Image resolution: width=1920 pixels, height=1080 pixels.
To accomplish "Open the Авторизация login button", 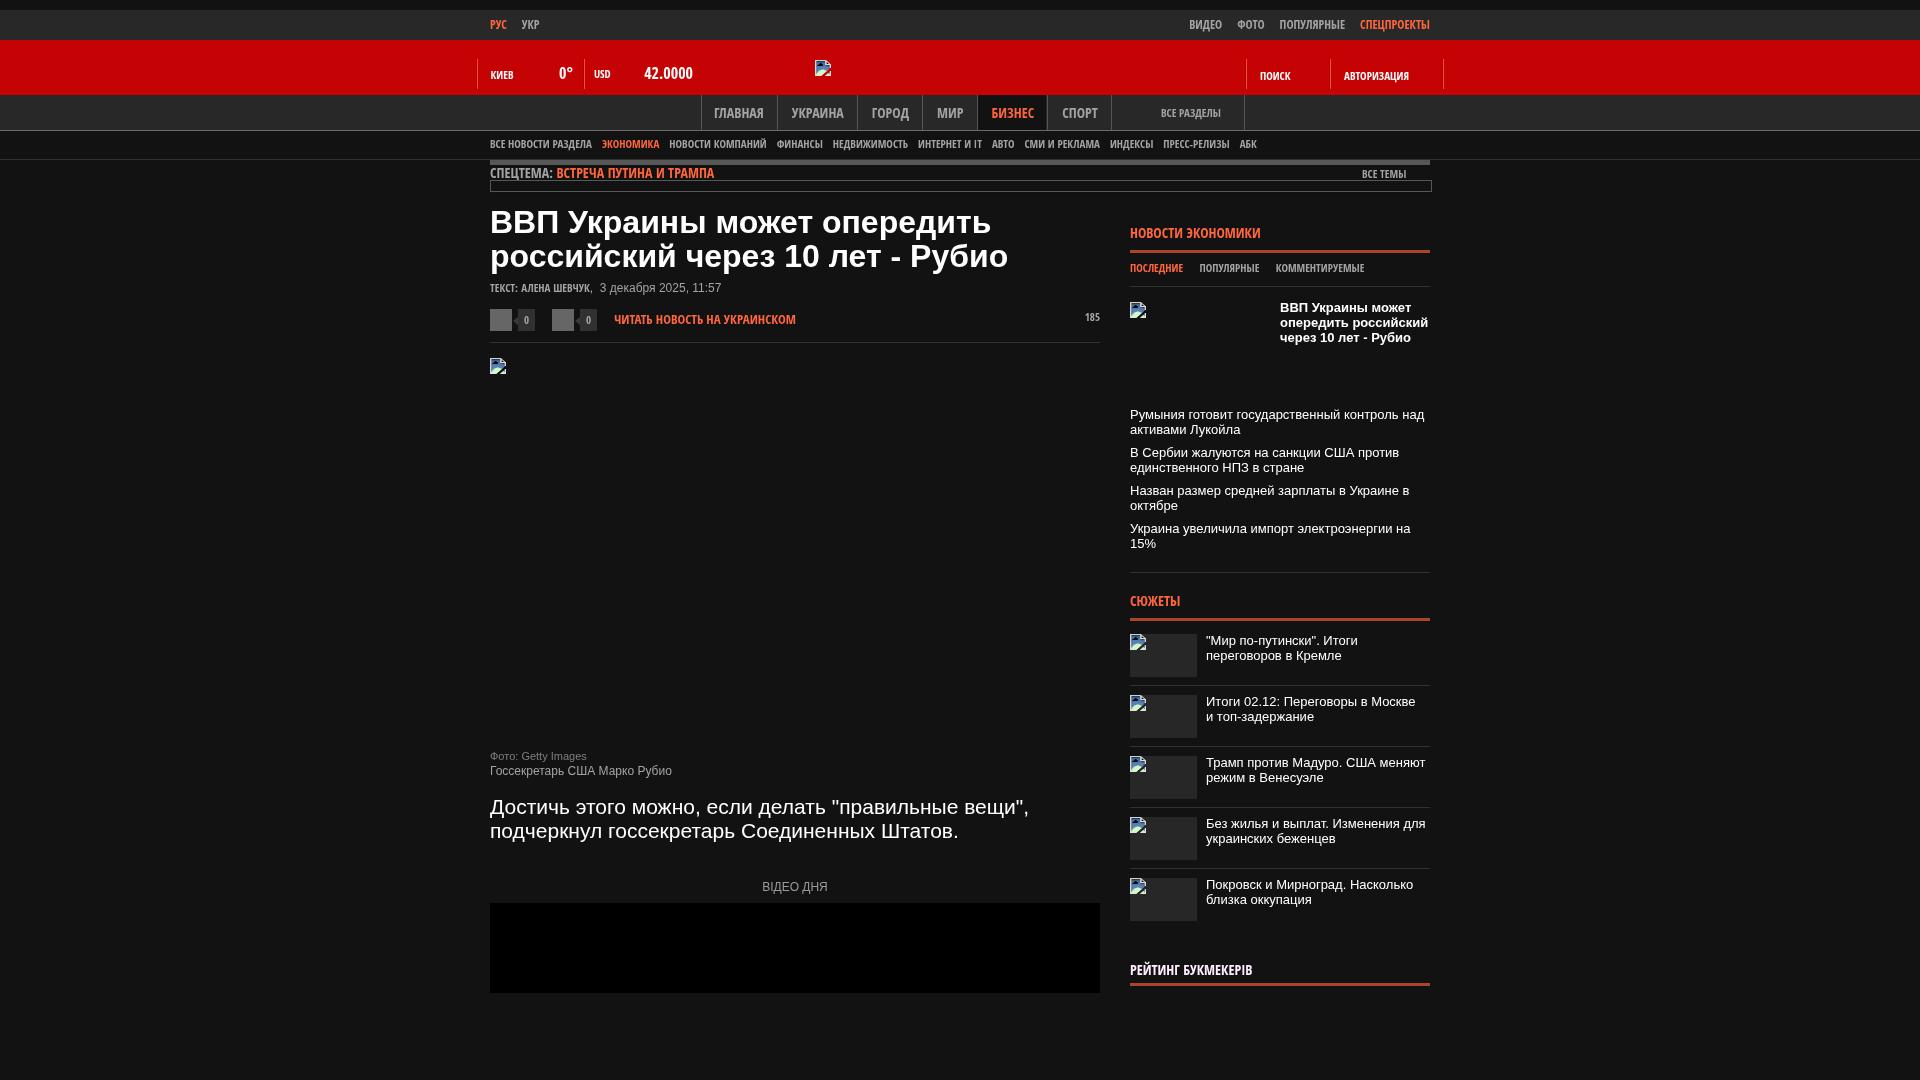I will [1376, 76].
